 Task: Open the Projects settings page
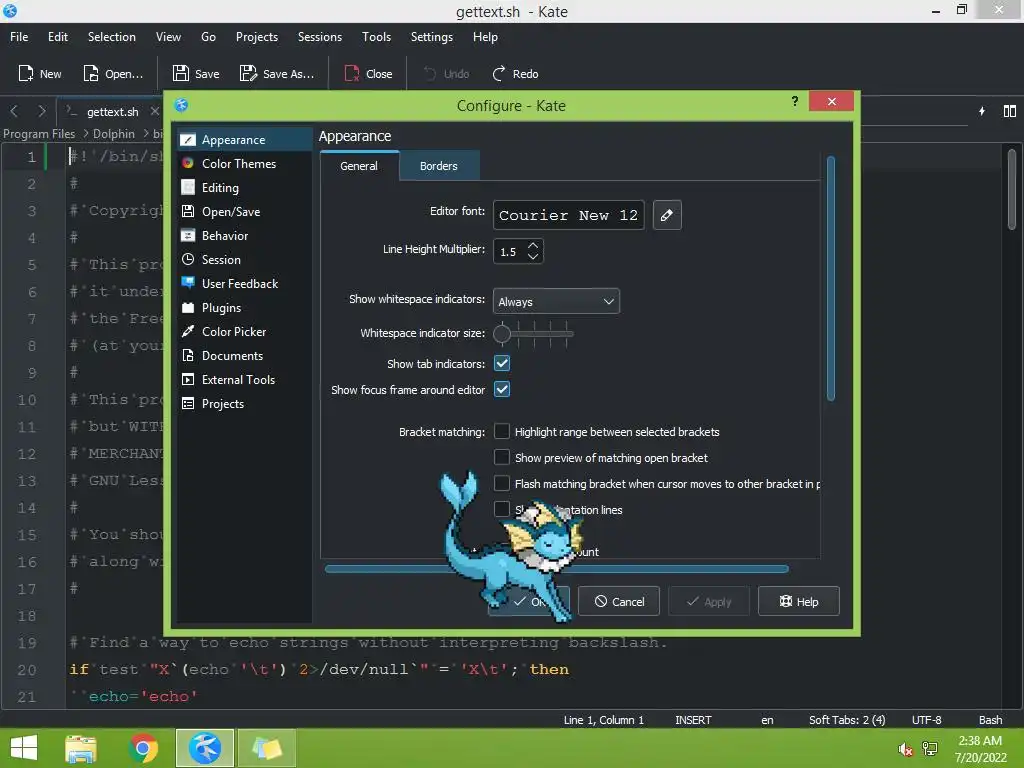pyautogui.click(x=244, y=404)
